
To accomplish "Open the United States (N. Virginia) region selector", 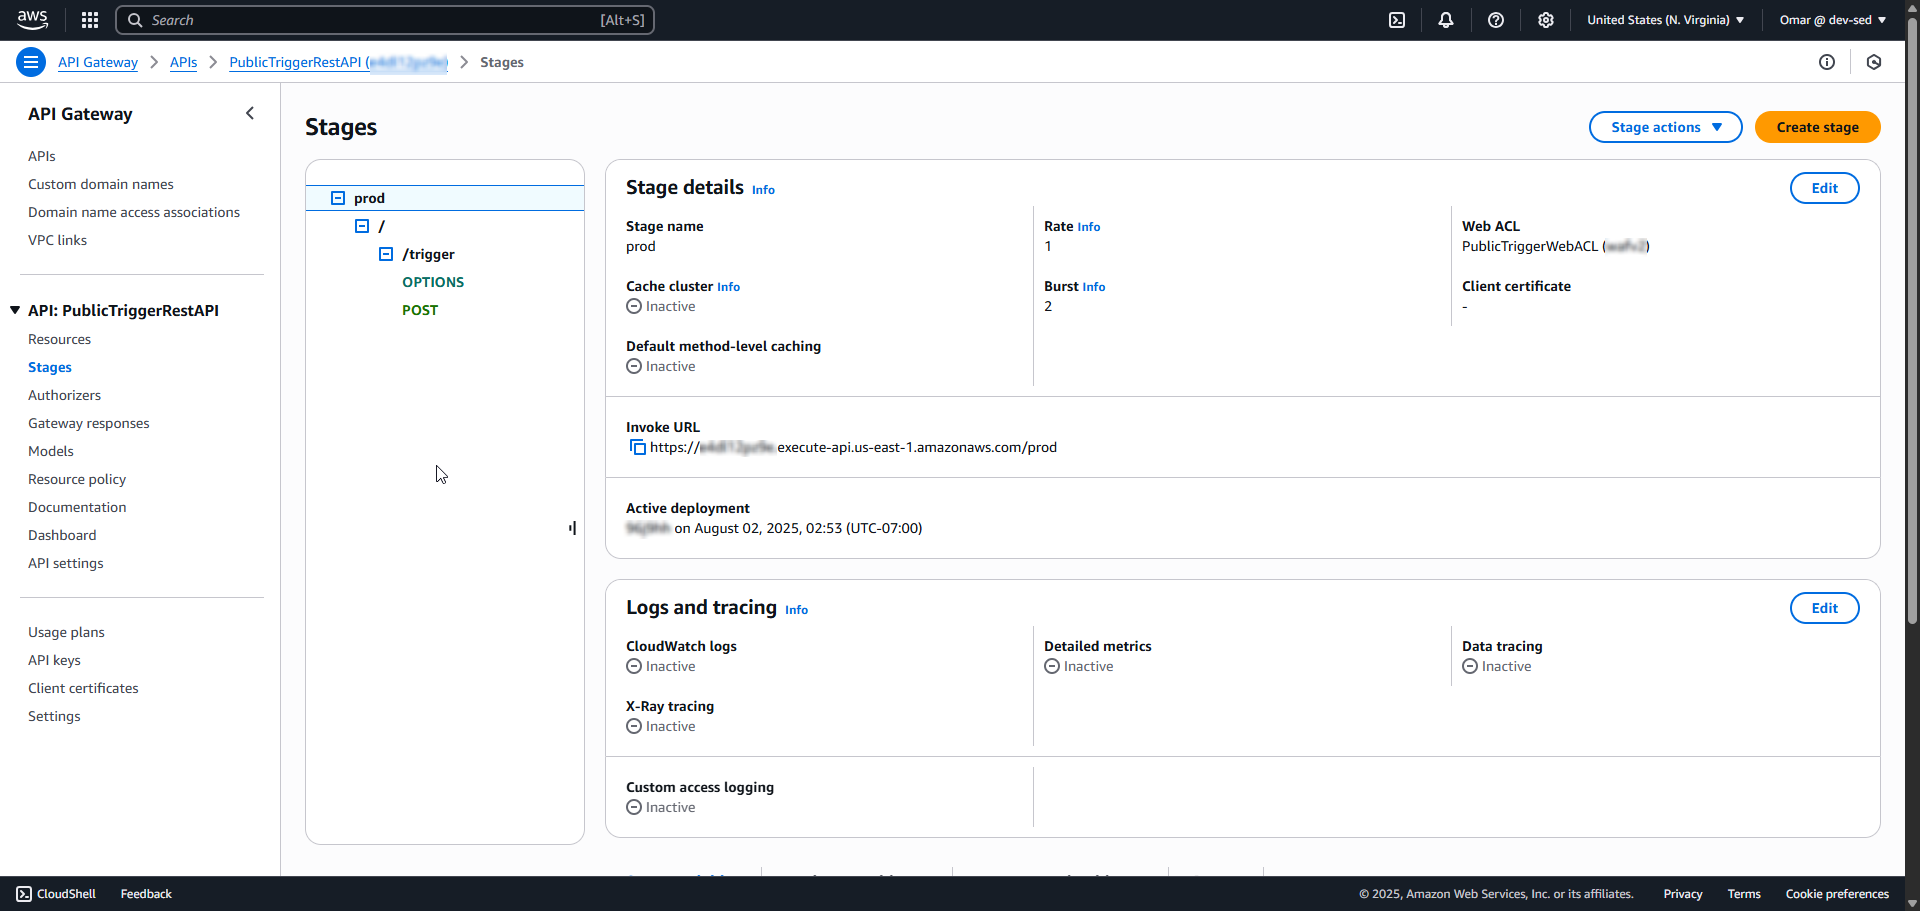I will pos(1665,20).
